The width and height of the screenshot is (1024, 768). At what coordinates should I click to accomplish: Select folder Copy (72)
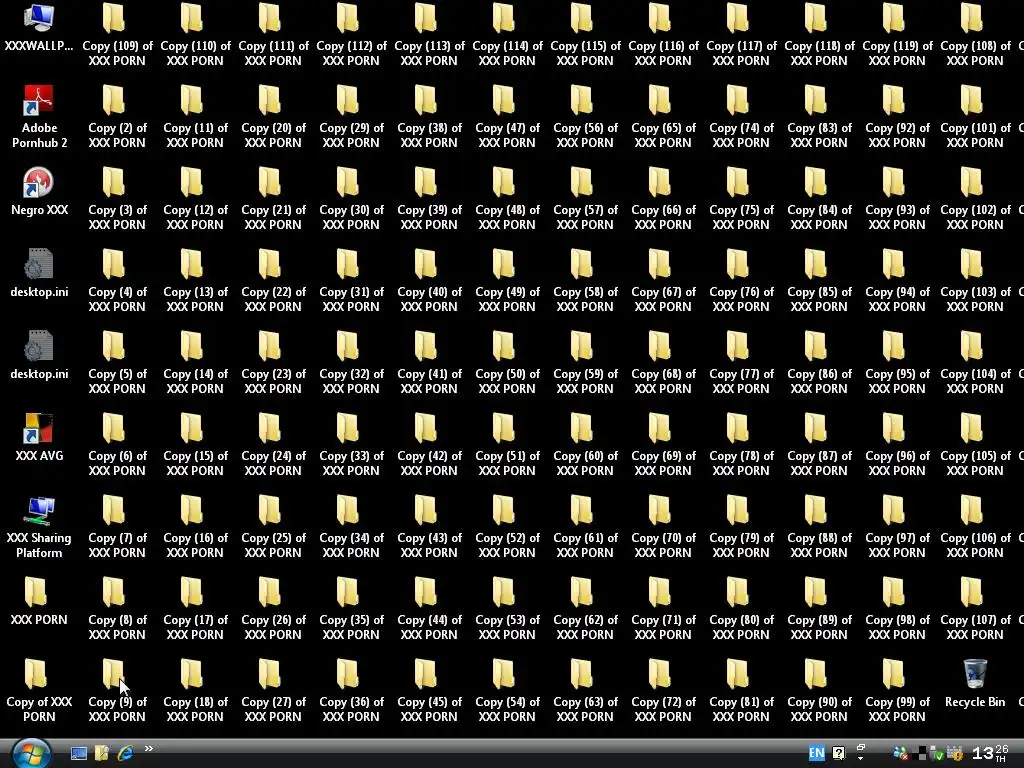663,691
